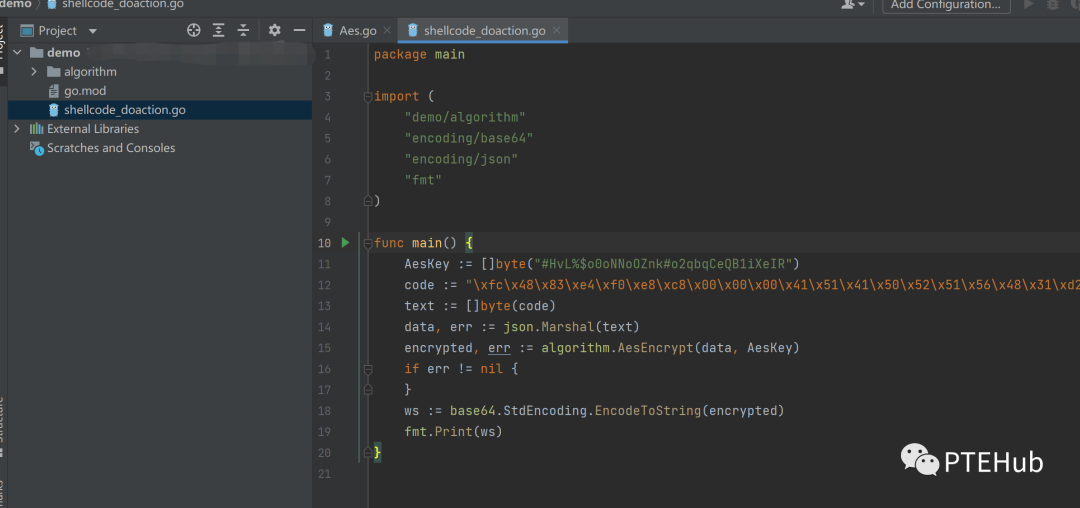Click Collapse All icon in Project panel
Image resolution: width=1080 pixels, height=508 pixels.
pos(243,30)
